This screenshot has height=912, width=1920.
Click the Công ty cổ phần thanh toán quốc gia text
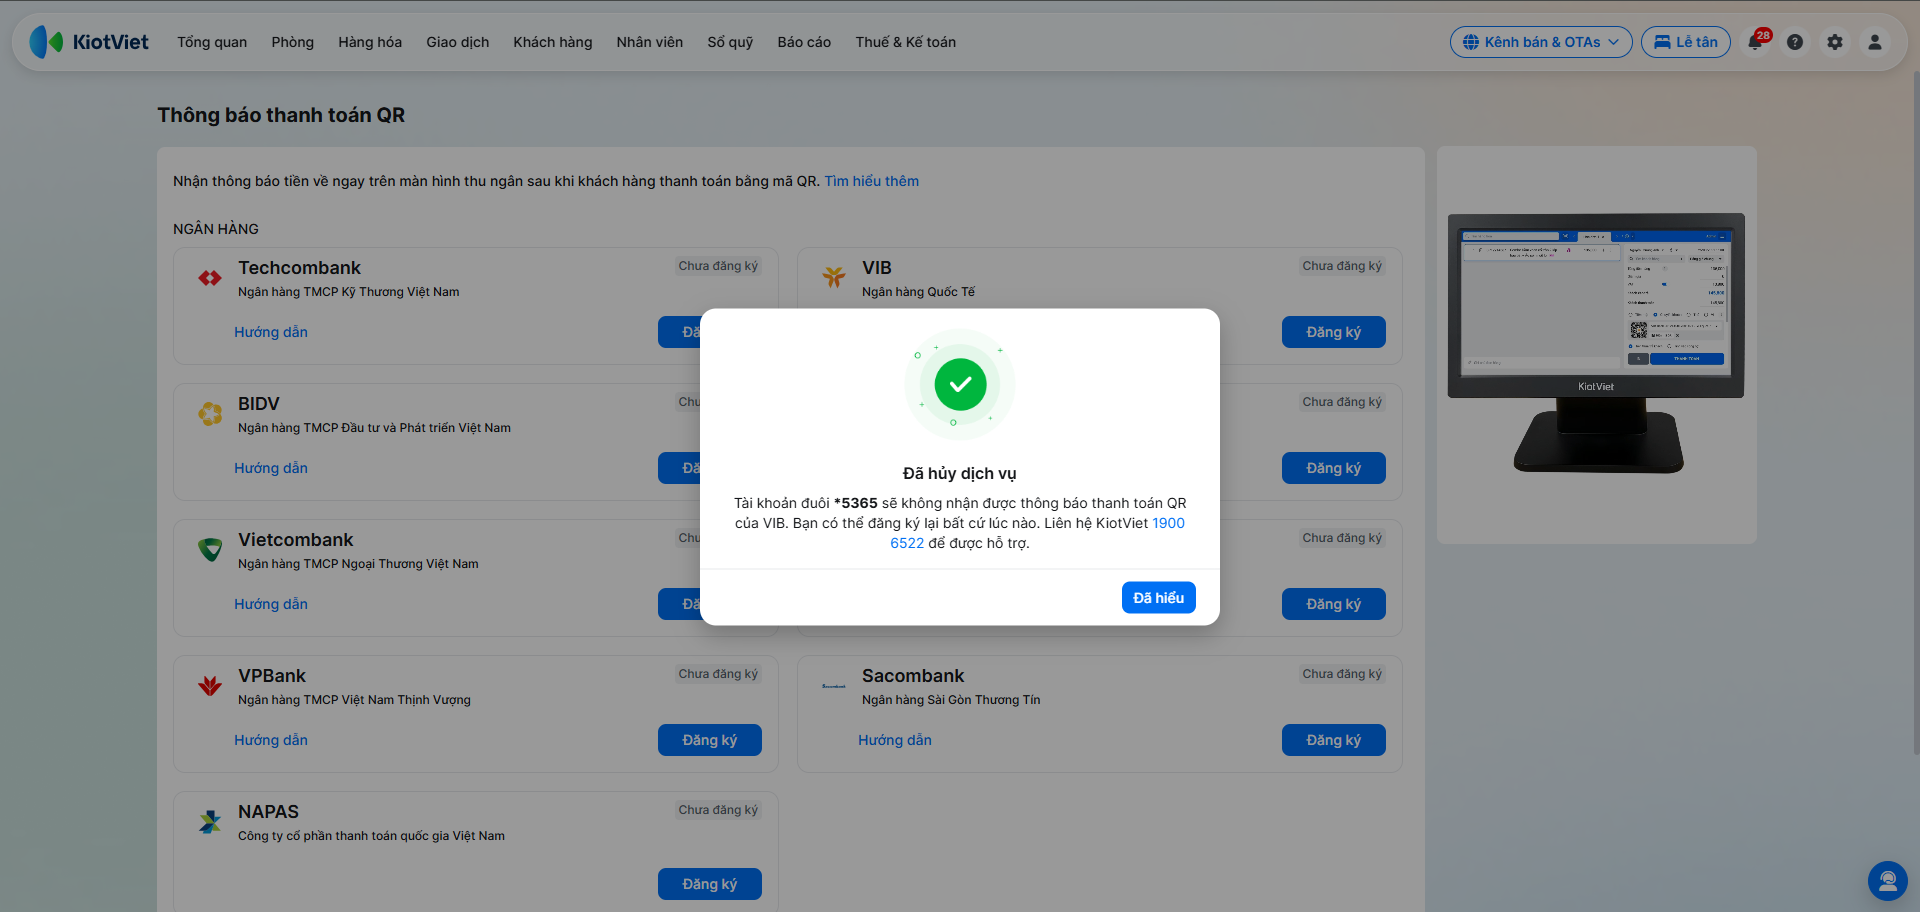pos(371,836)
